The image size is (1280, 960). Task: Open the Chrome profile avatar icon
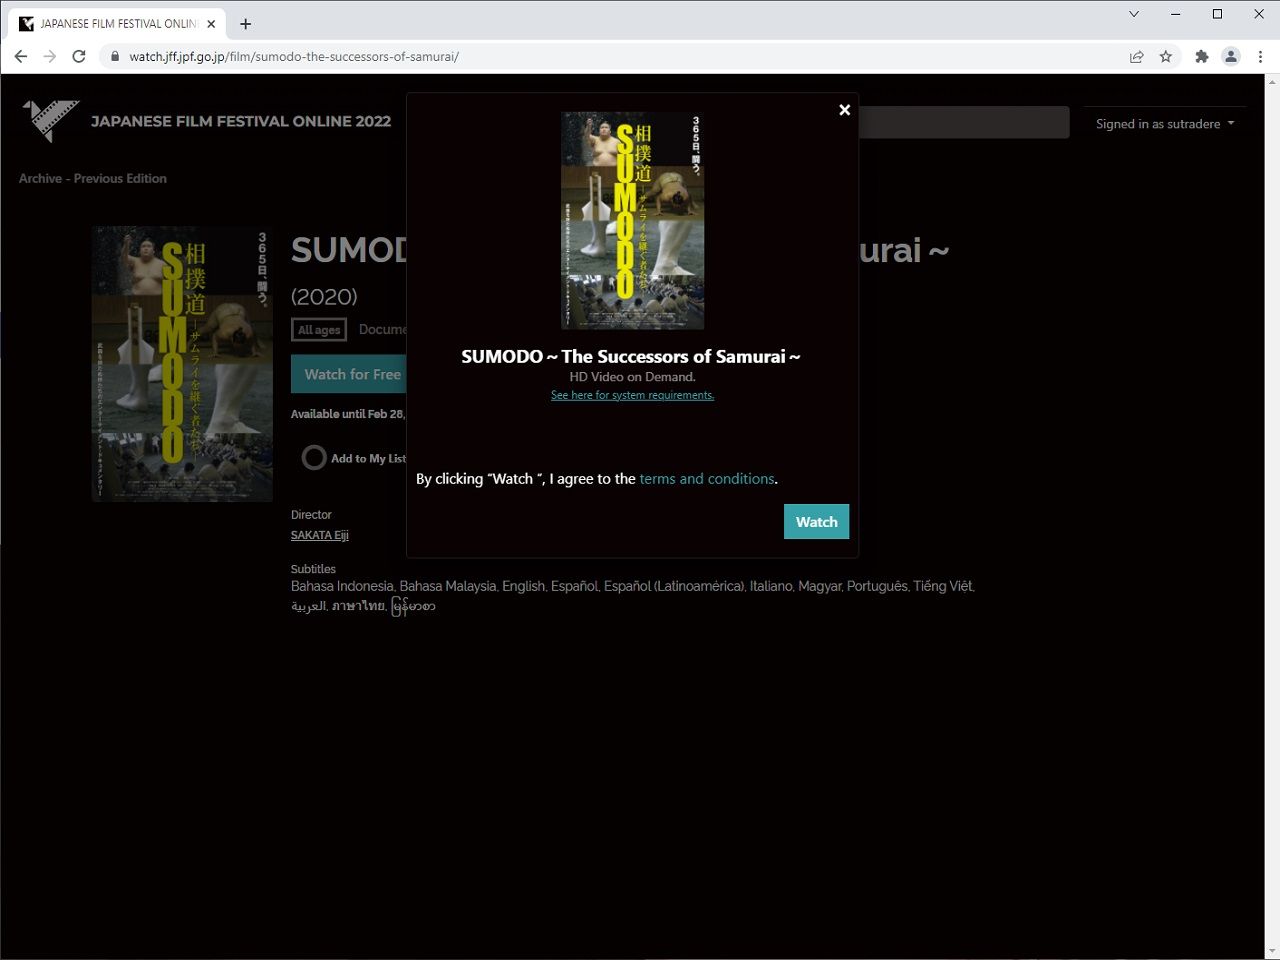click(x=1231, y=57)
